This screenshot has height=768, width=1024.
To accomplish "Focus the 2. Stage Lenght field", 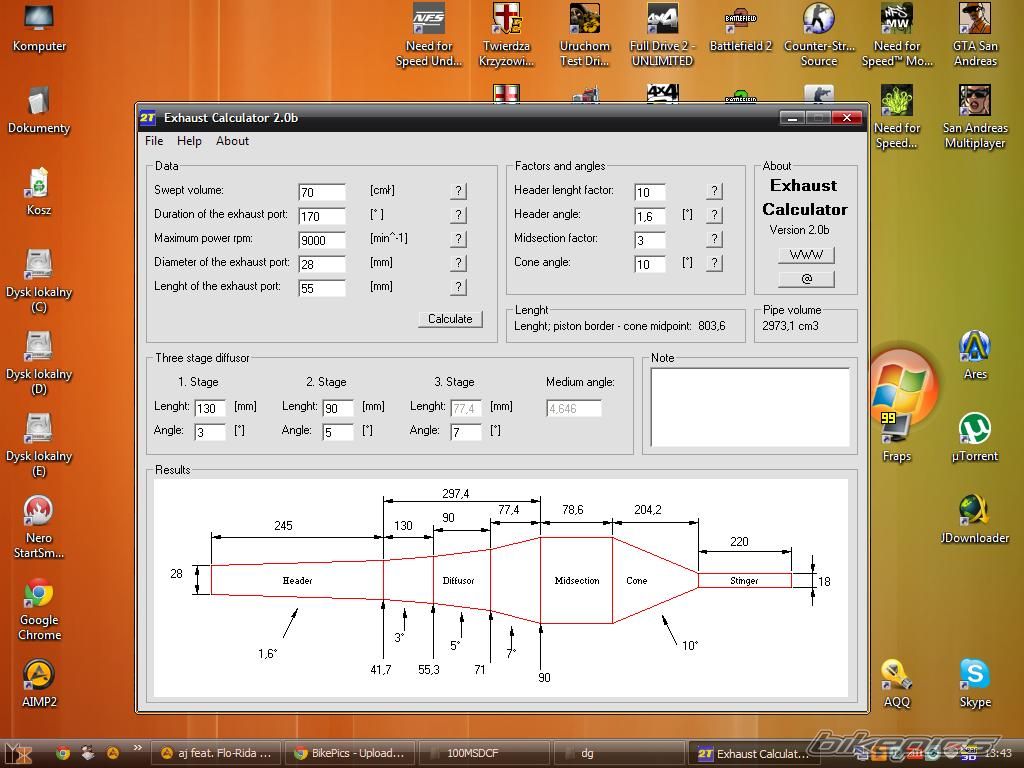I will coord(338,408).
